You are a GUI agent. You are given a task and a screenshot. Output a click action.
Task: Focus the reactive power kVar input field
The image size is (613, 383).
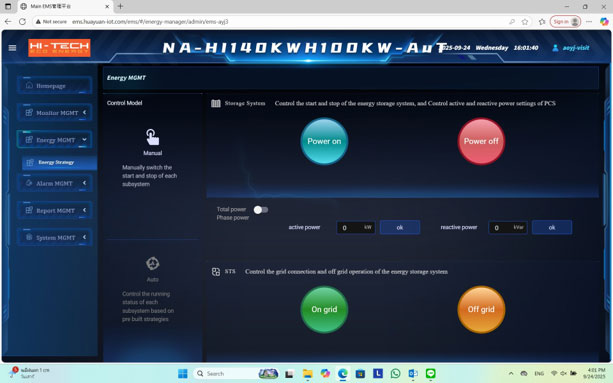(x=507, y=227)
